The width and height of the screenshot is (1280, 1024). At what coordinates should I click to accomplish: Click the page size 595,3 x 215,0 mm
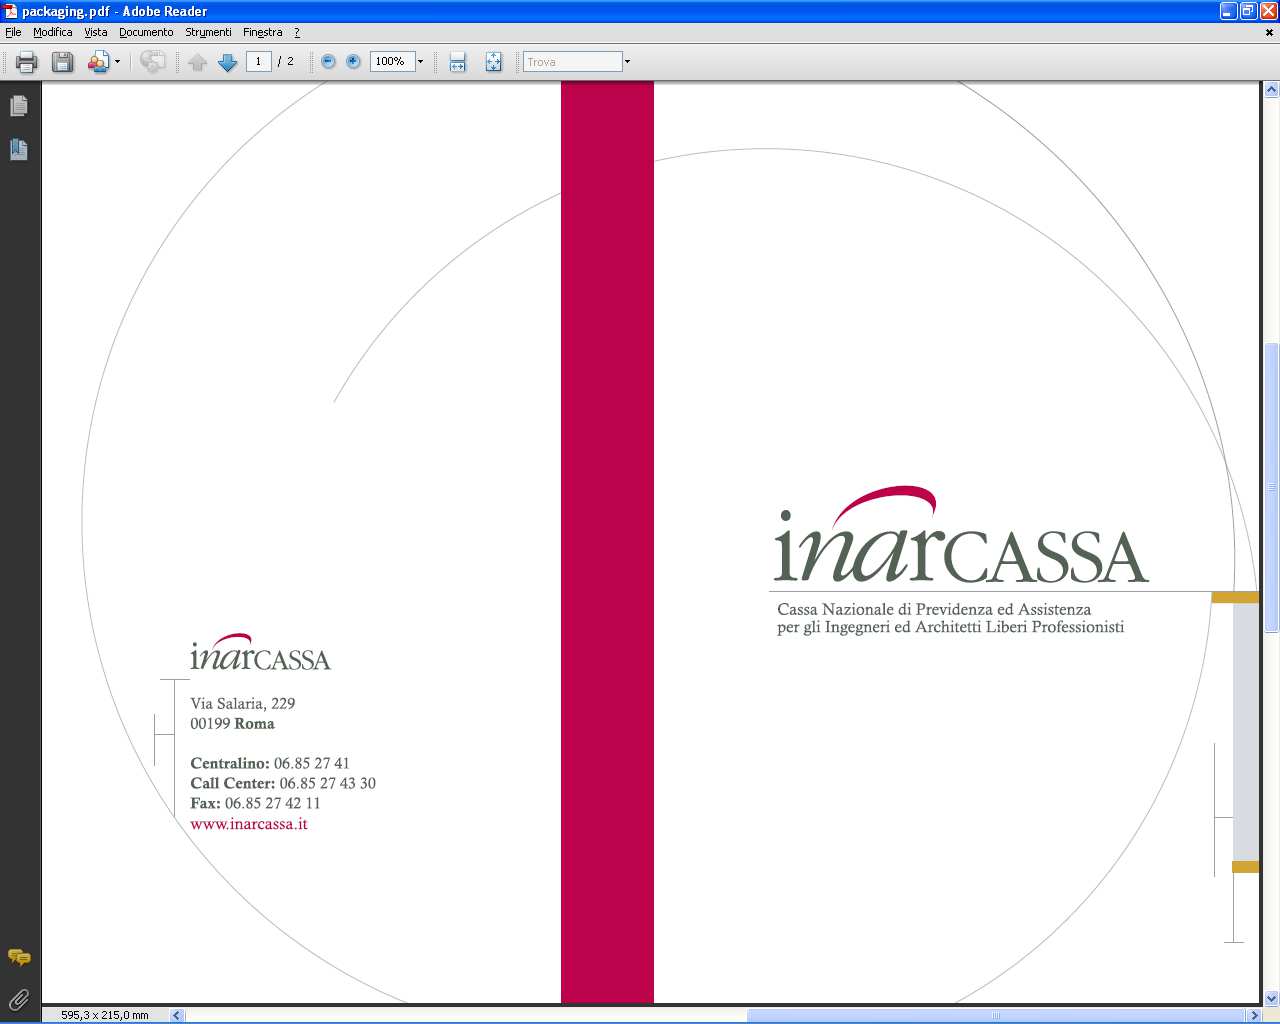(105, 1015)
